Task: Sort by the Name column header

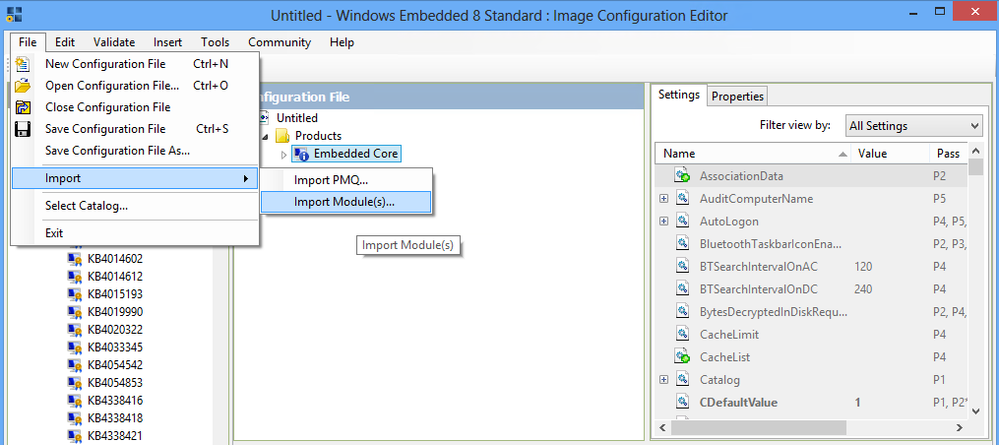Action: click(x=753, y=154)
